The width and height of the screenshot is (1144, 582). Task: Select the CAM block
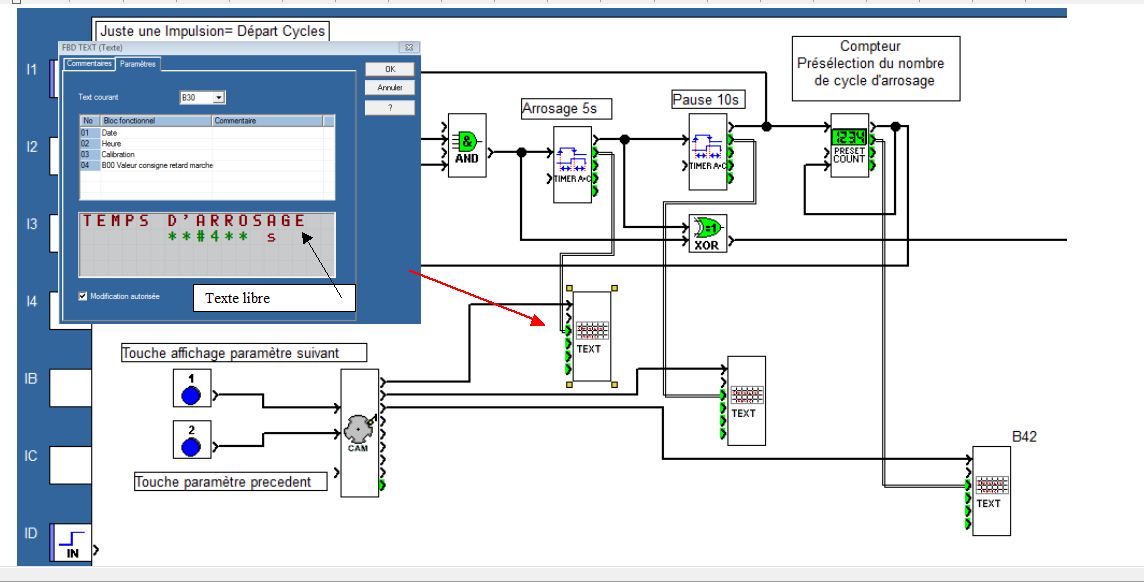click(359, 432)
